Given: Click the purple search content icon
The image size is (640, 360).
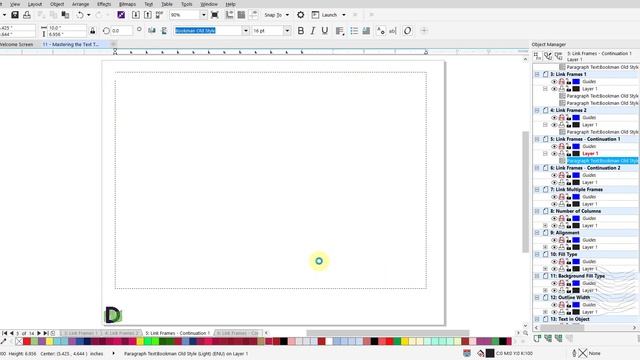Looking at the screenshot, I should [x=121, y=15].
